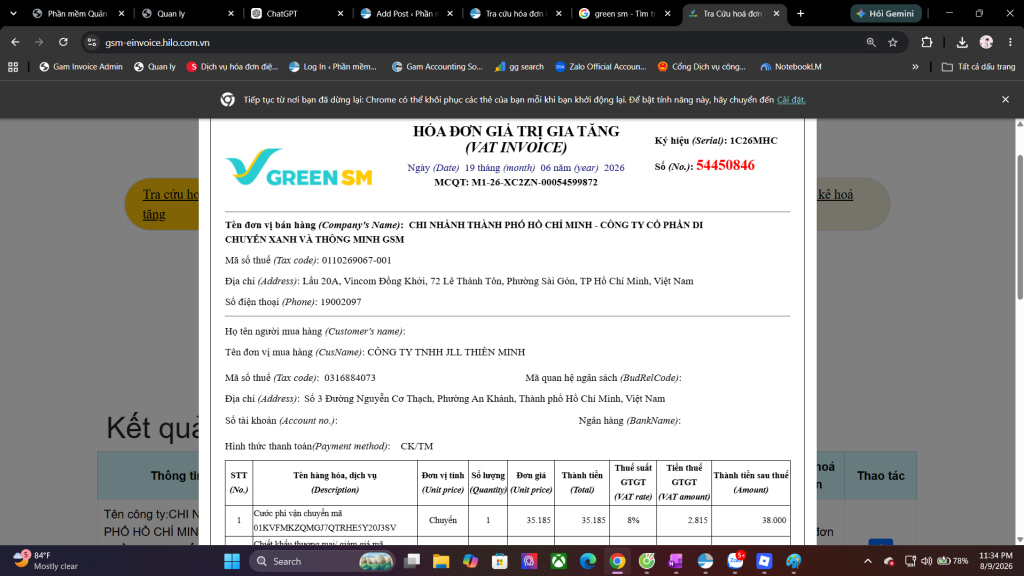Bookmark this page with the star
The height and width of the screenshot is (576, 1024).
click(x=893, y=42)
